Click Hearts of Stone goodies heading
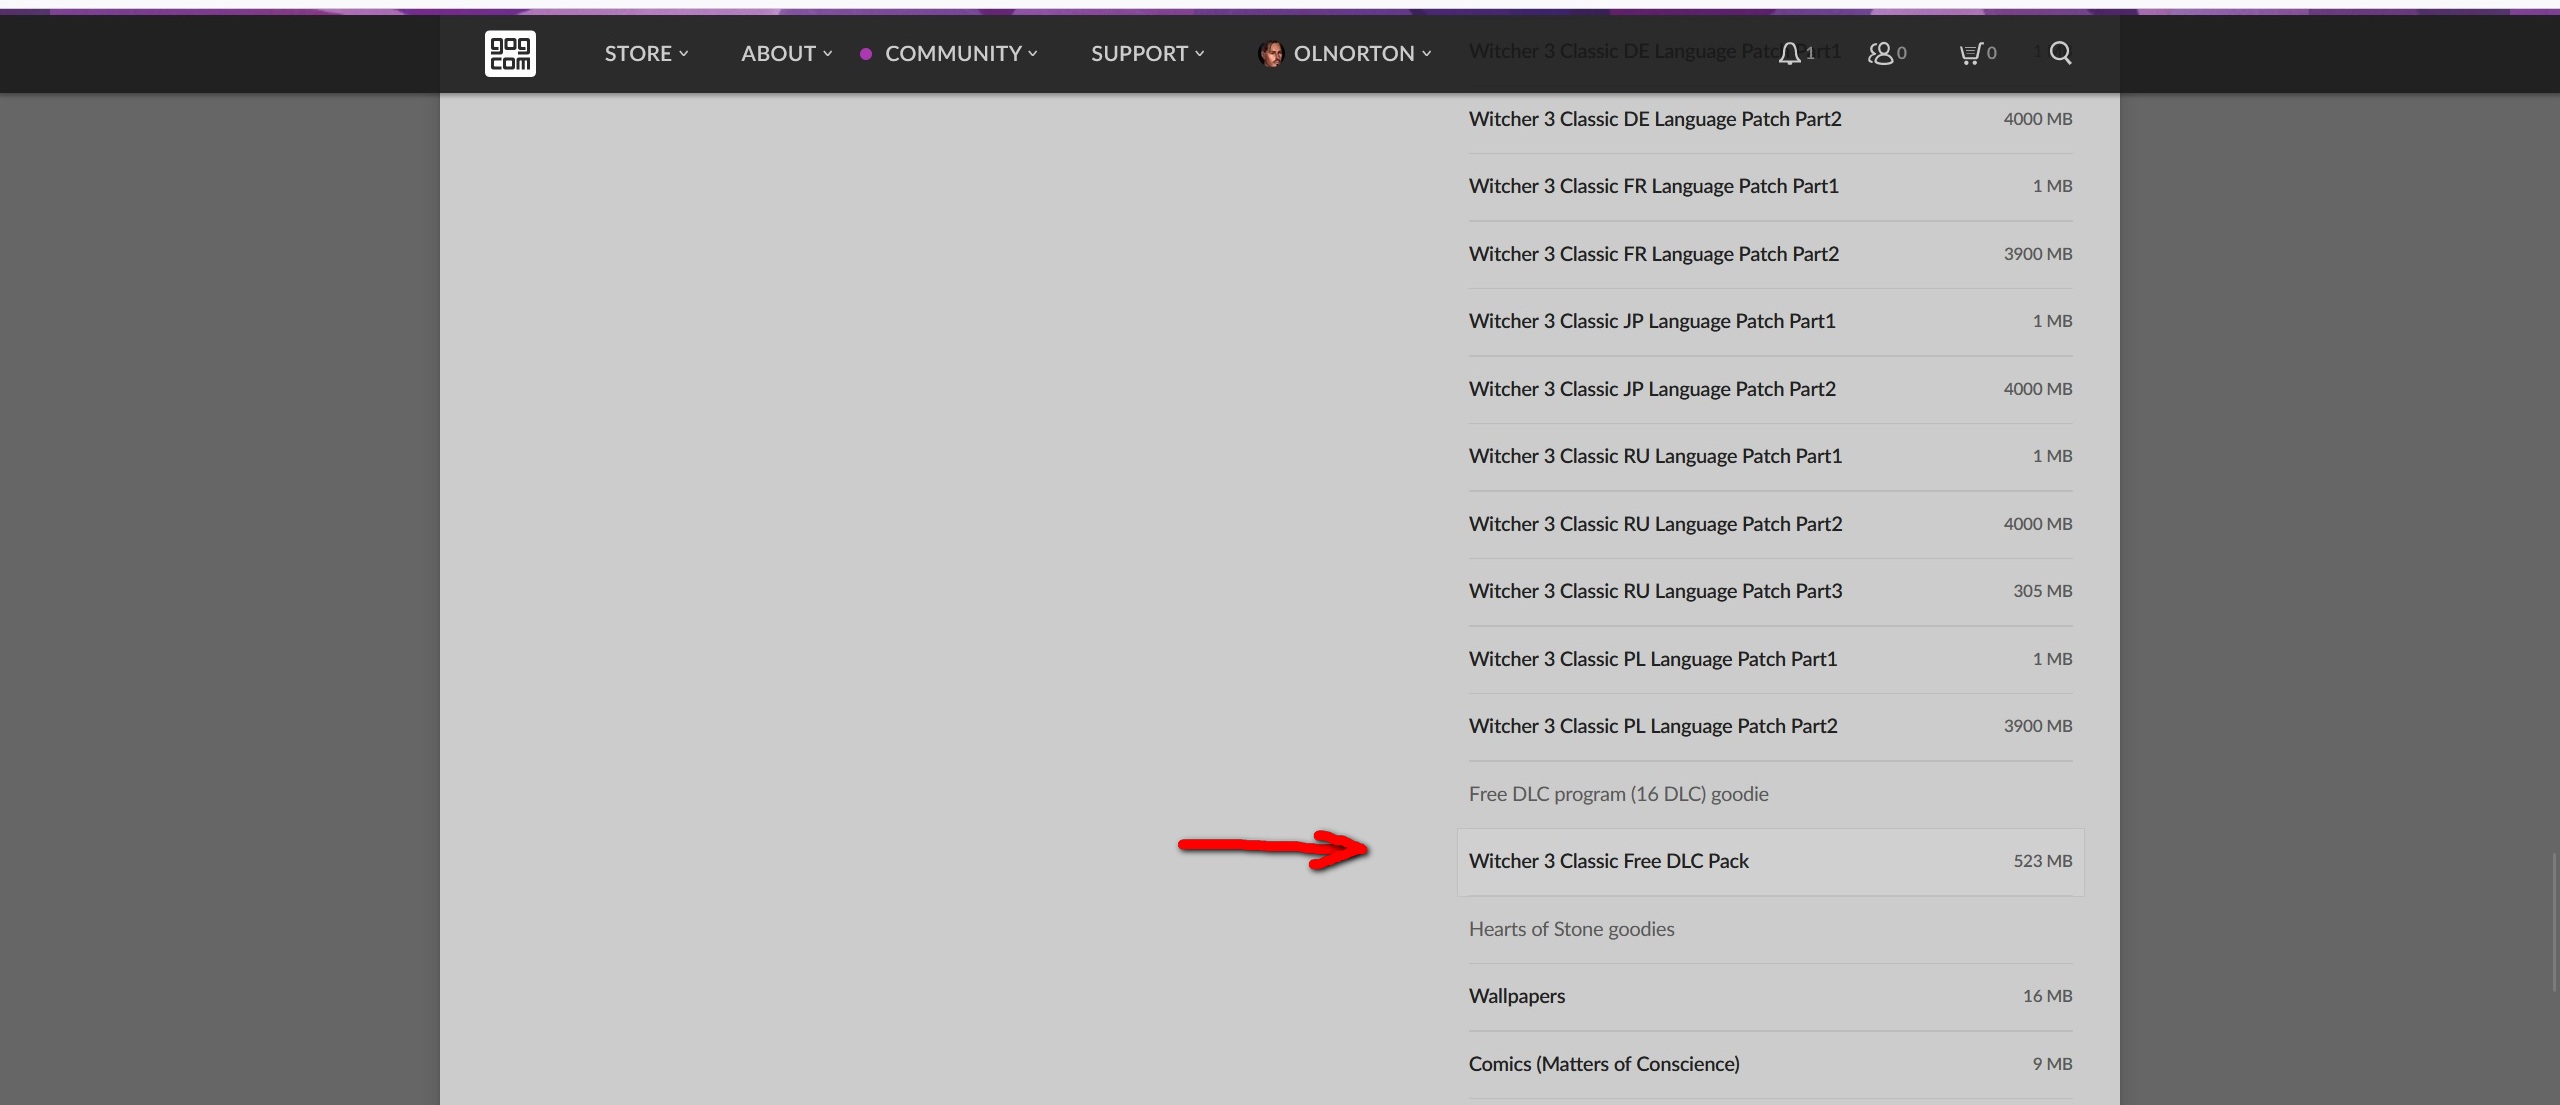This screenshot has width=2560, height=1105. 1571,929
